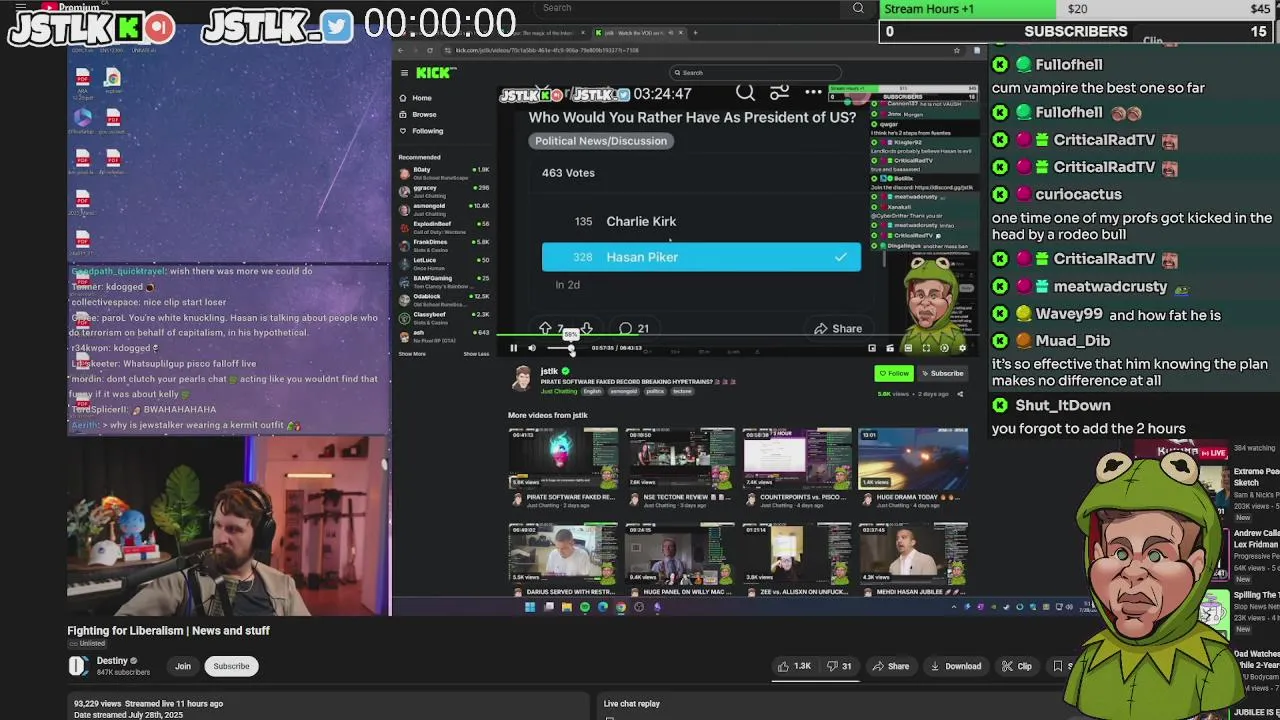Open the poll's 21 comments bubble
The width and height of the screenshot is (1280, 720).
click(x=633, y=328)
